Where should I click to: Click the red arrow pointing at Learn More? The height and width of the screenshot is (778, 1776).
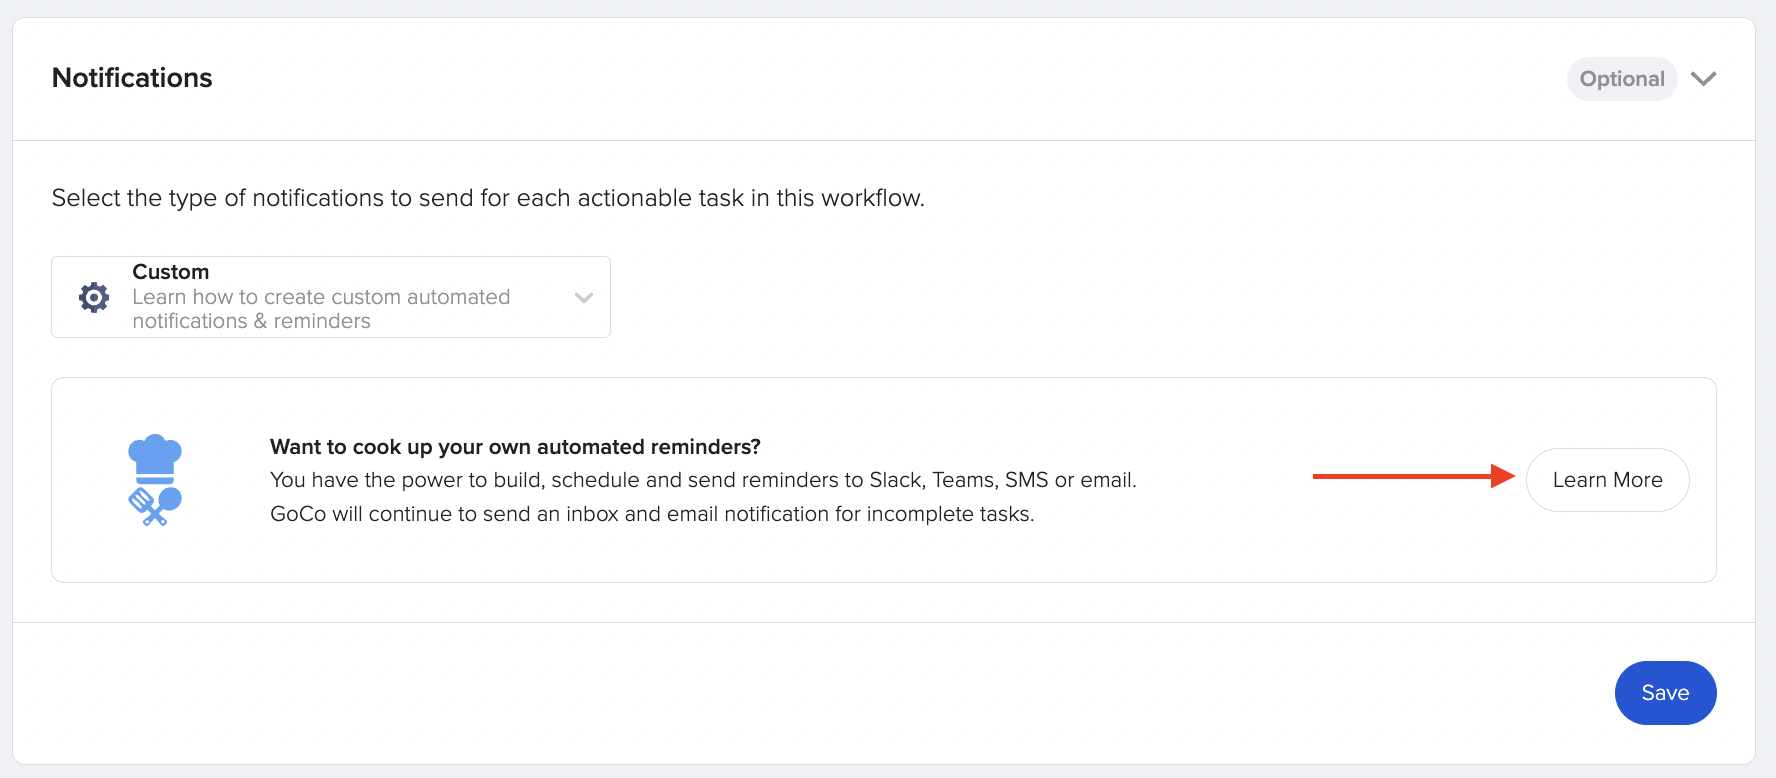1410,478
